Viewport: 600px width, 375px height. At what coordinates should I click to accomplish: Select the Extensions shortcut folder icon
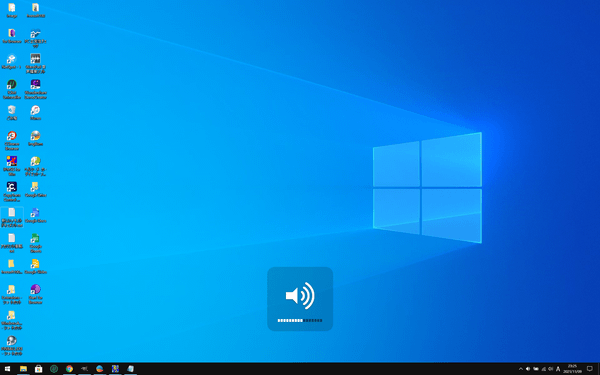click(x=12, y=294)
